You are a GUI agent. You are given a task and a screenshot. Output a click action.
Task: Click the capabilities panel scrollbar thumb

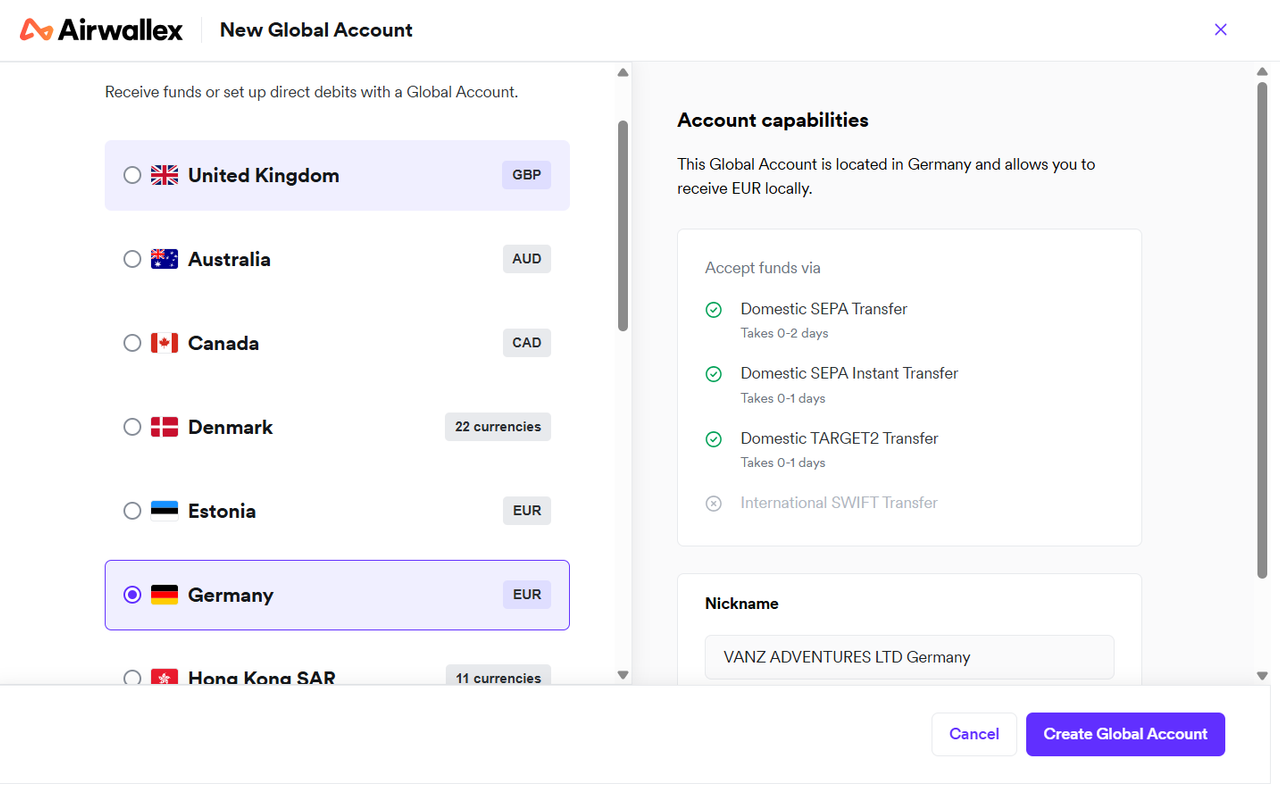click(1262, 330)
